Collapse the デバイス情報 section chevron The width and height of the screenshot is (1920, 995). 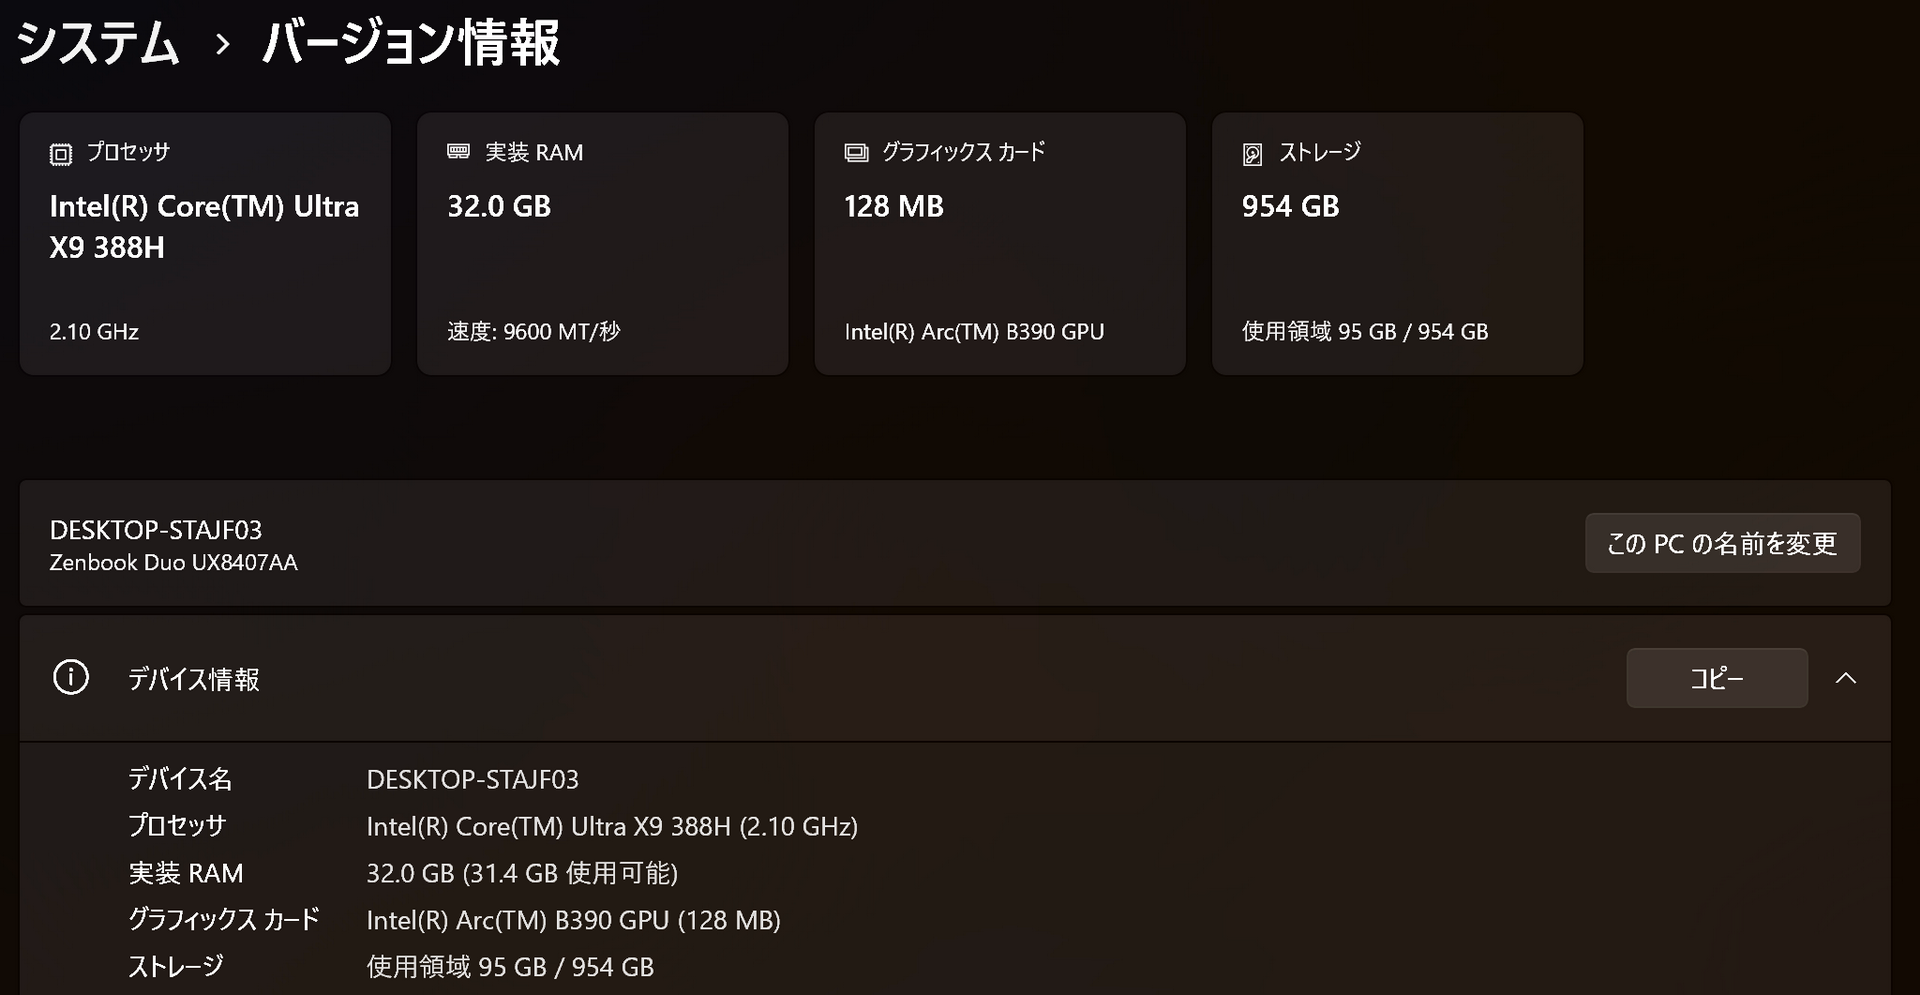point(1846,678)
